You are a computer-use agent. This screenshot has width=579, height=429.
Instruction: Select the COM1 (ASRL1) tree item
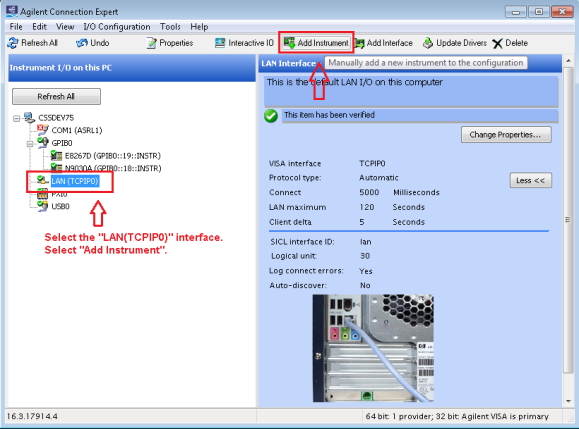[x=76, y=130]
